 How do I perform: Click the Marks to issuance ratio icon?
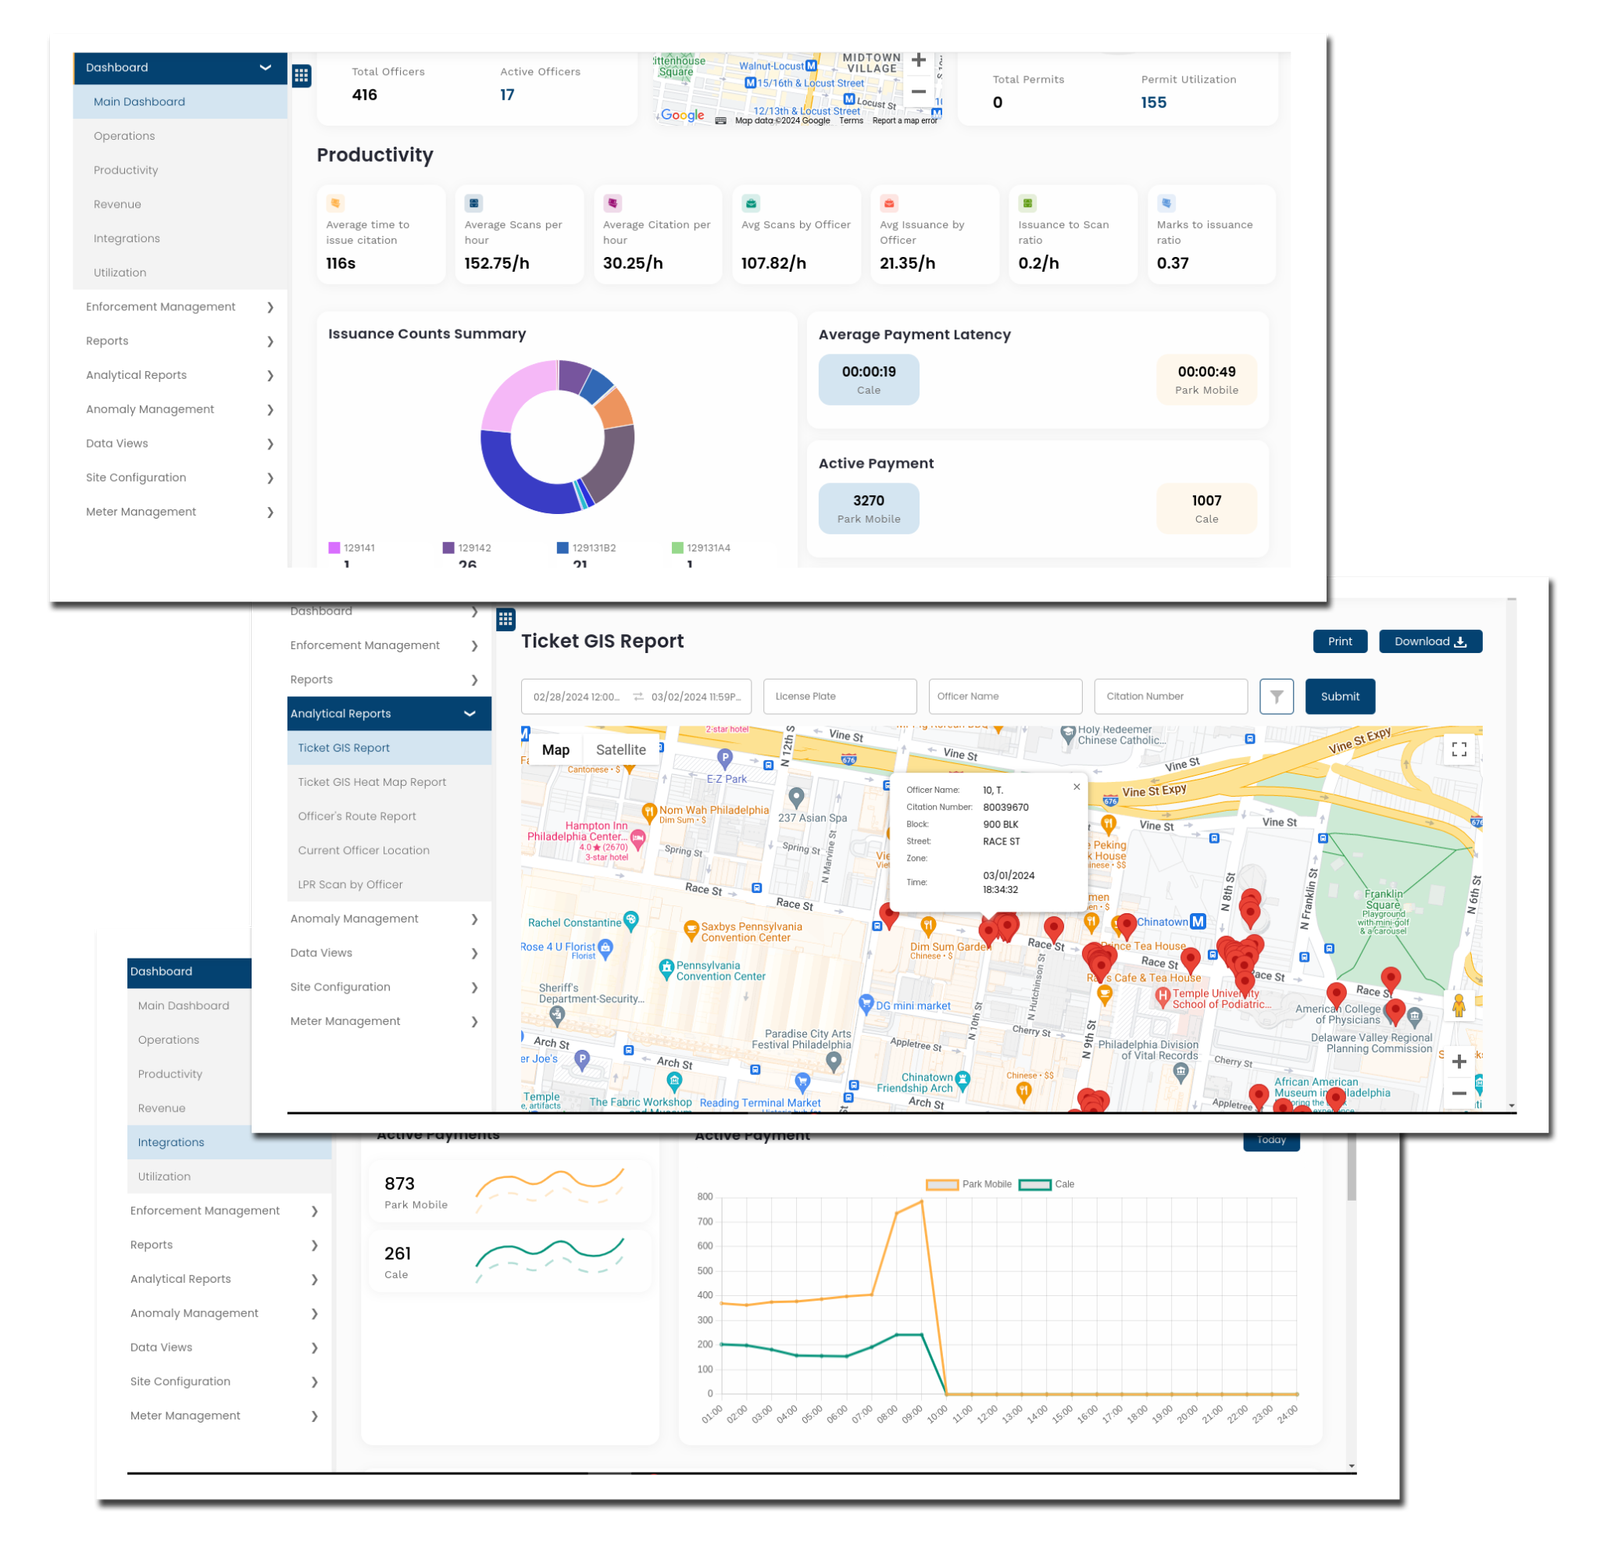point(1166,203)
